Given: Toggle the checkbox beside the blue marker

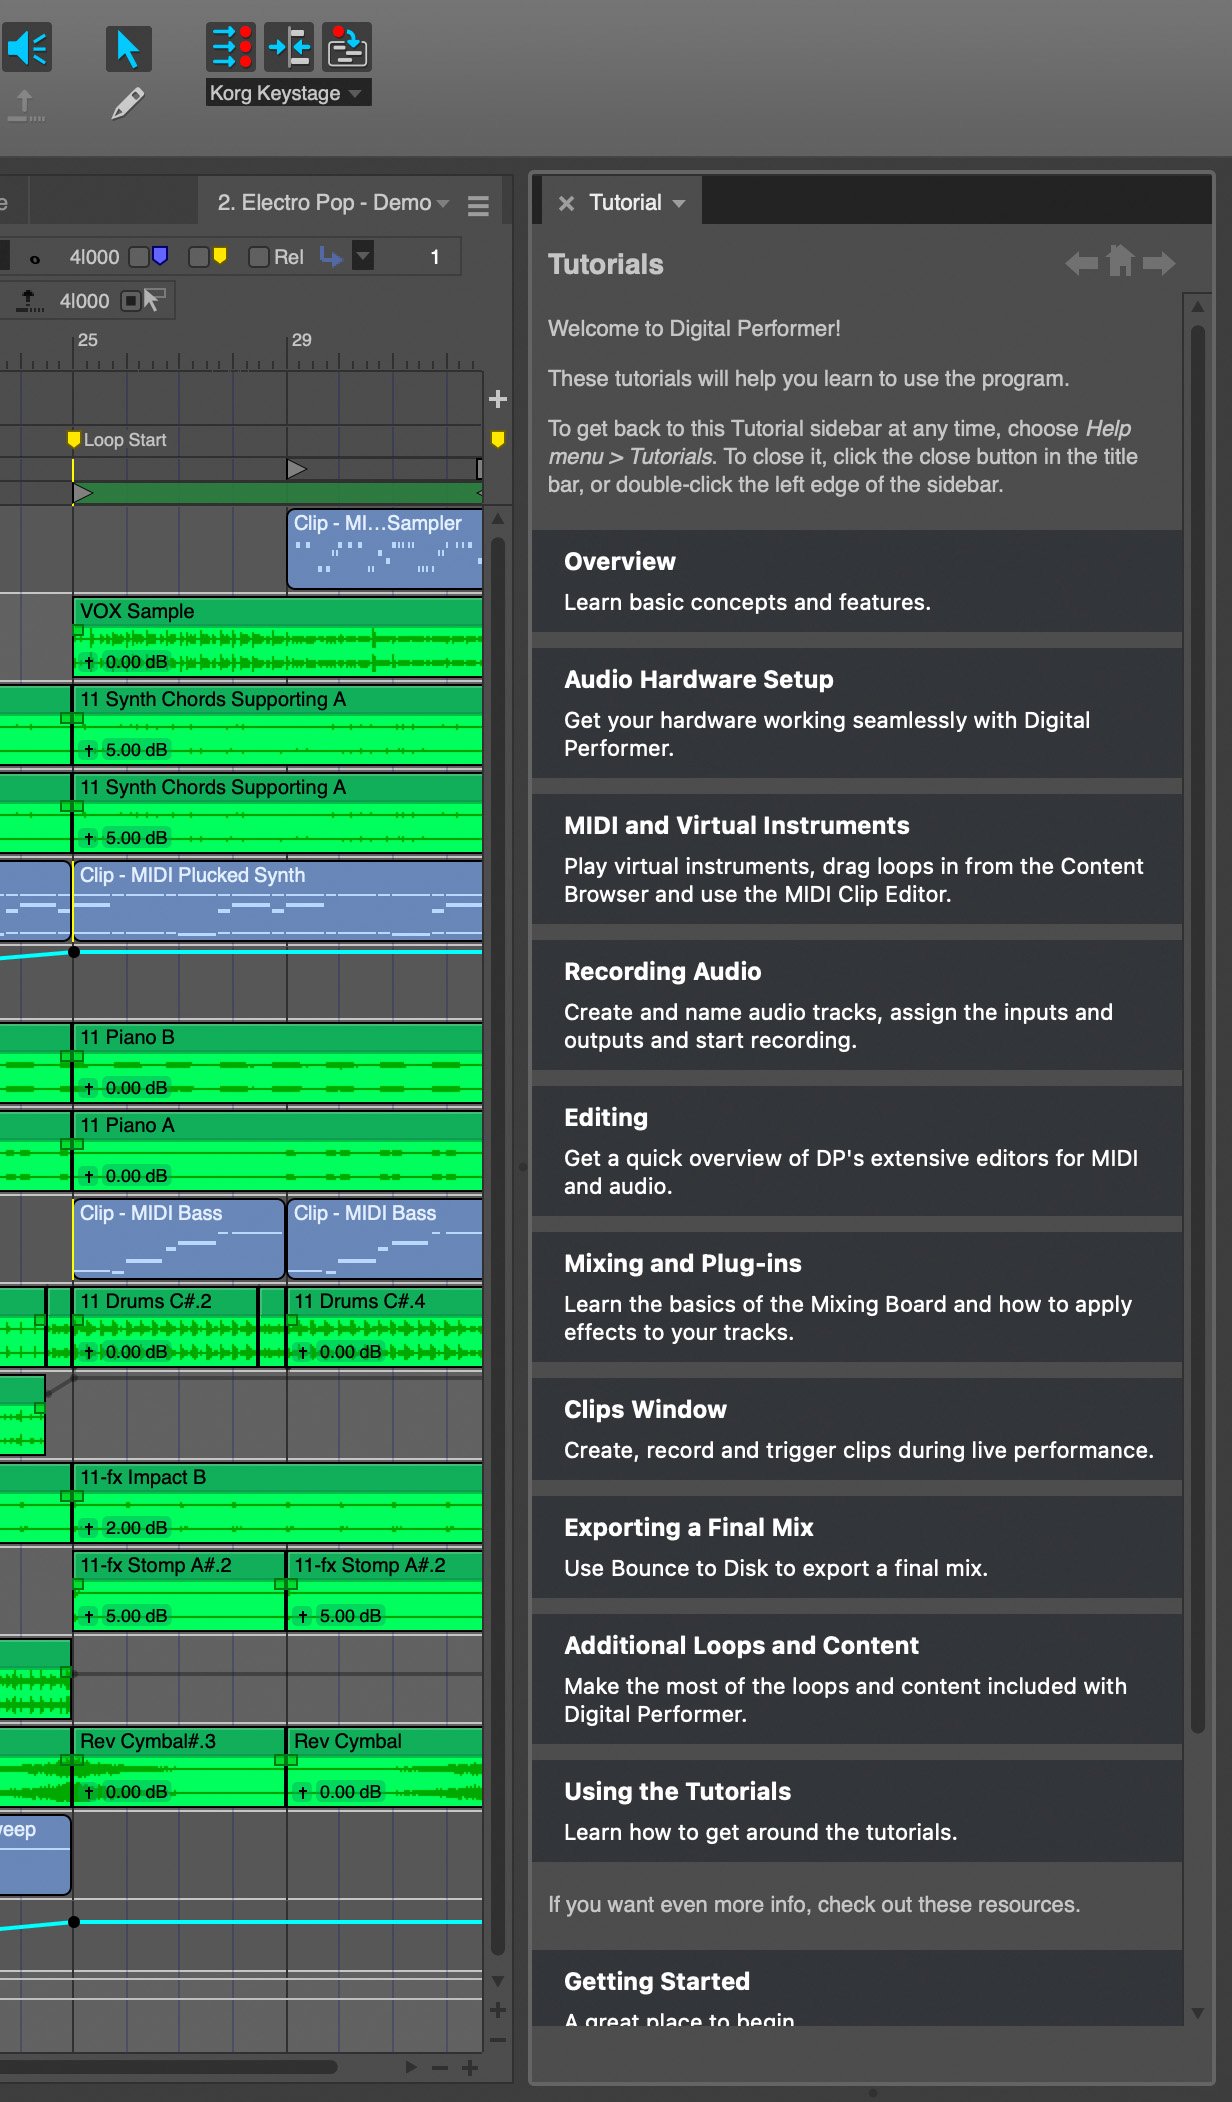Looking at the screenshot, I should click(x=139, y=257).
